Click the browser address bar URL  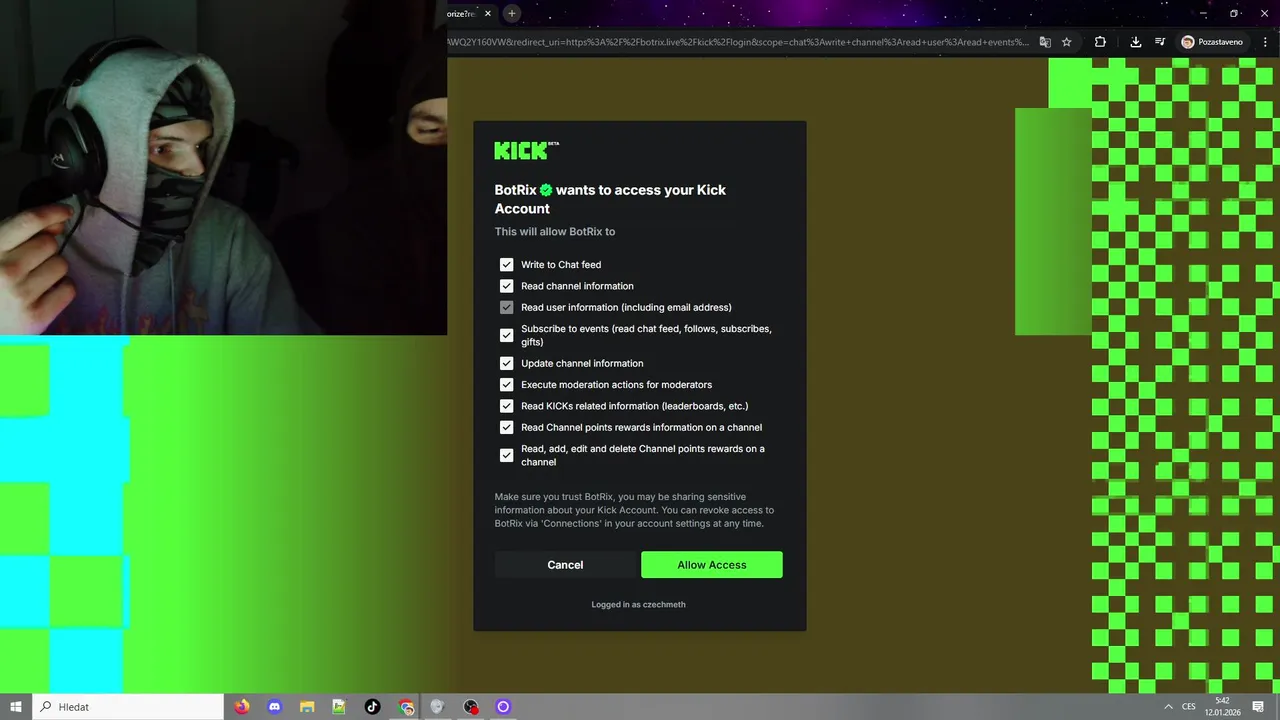[x=738, y=42]
